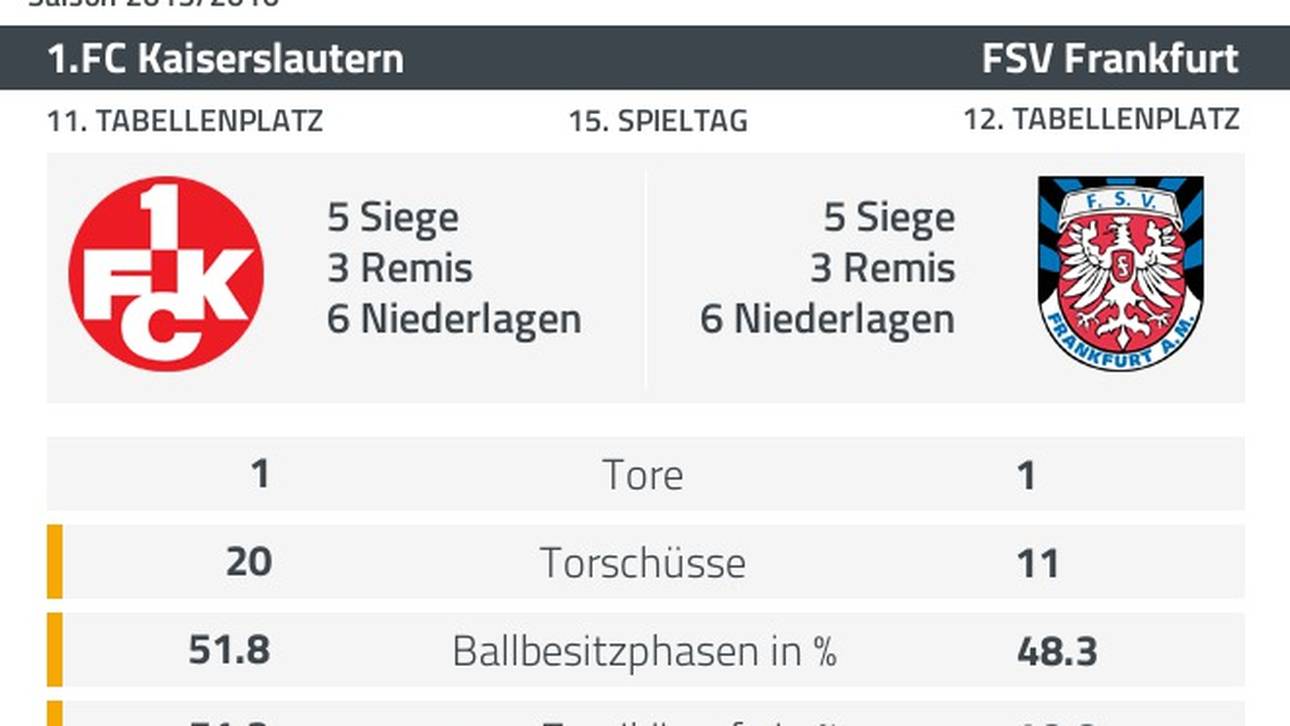Click Kaiserslautern's 5 Siege text
Viewport: 1290px width, 726px height.
click(x=393, y=217)
